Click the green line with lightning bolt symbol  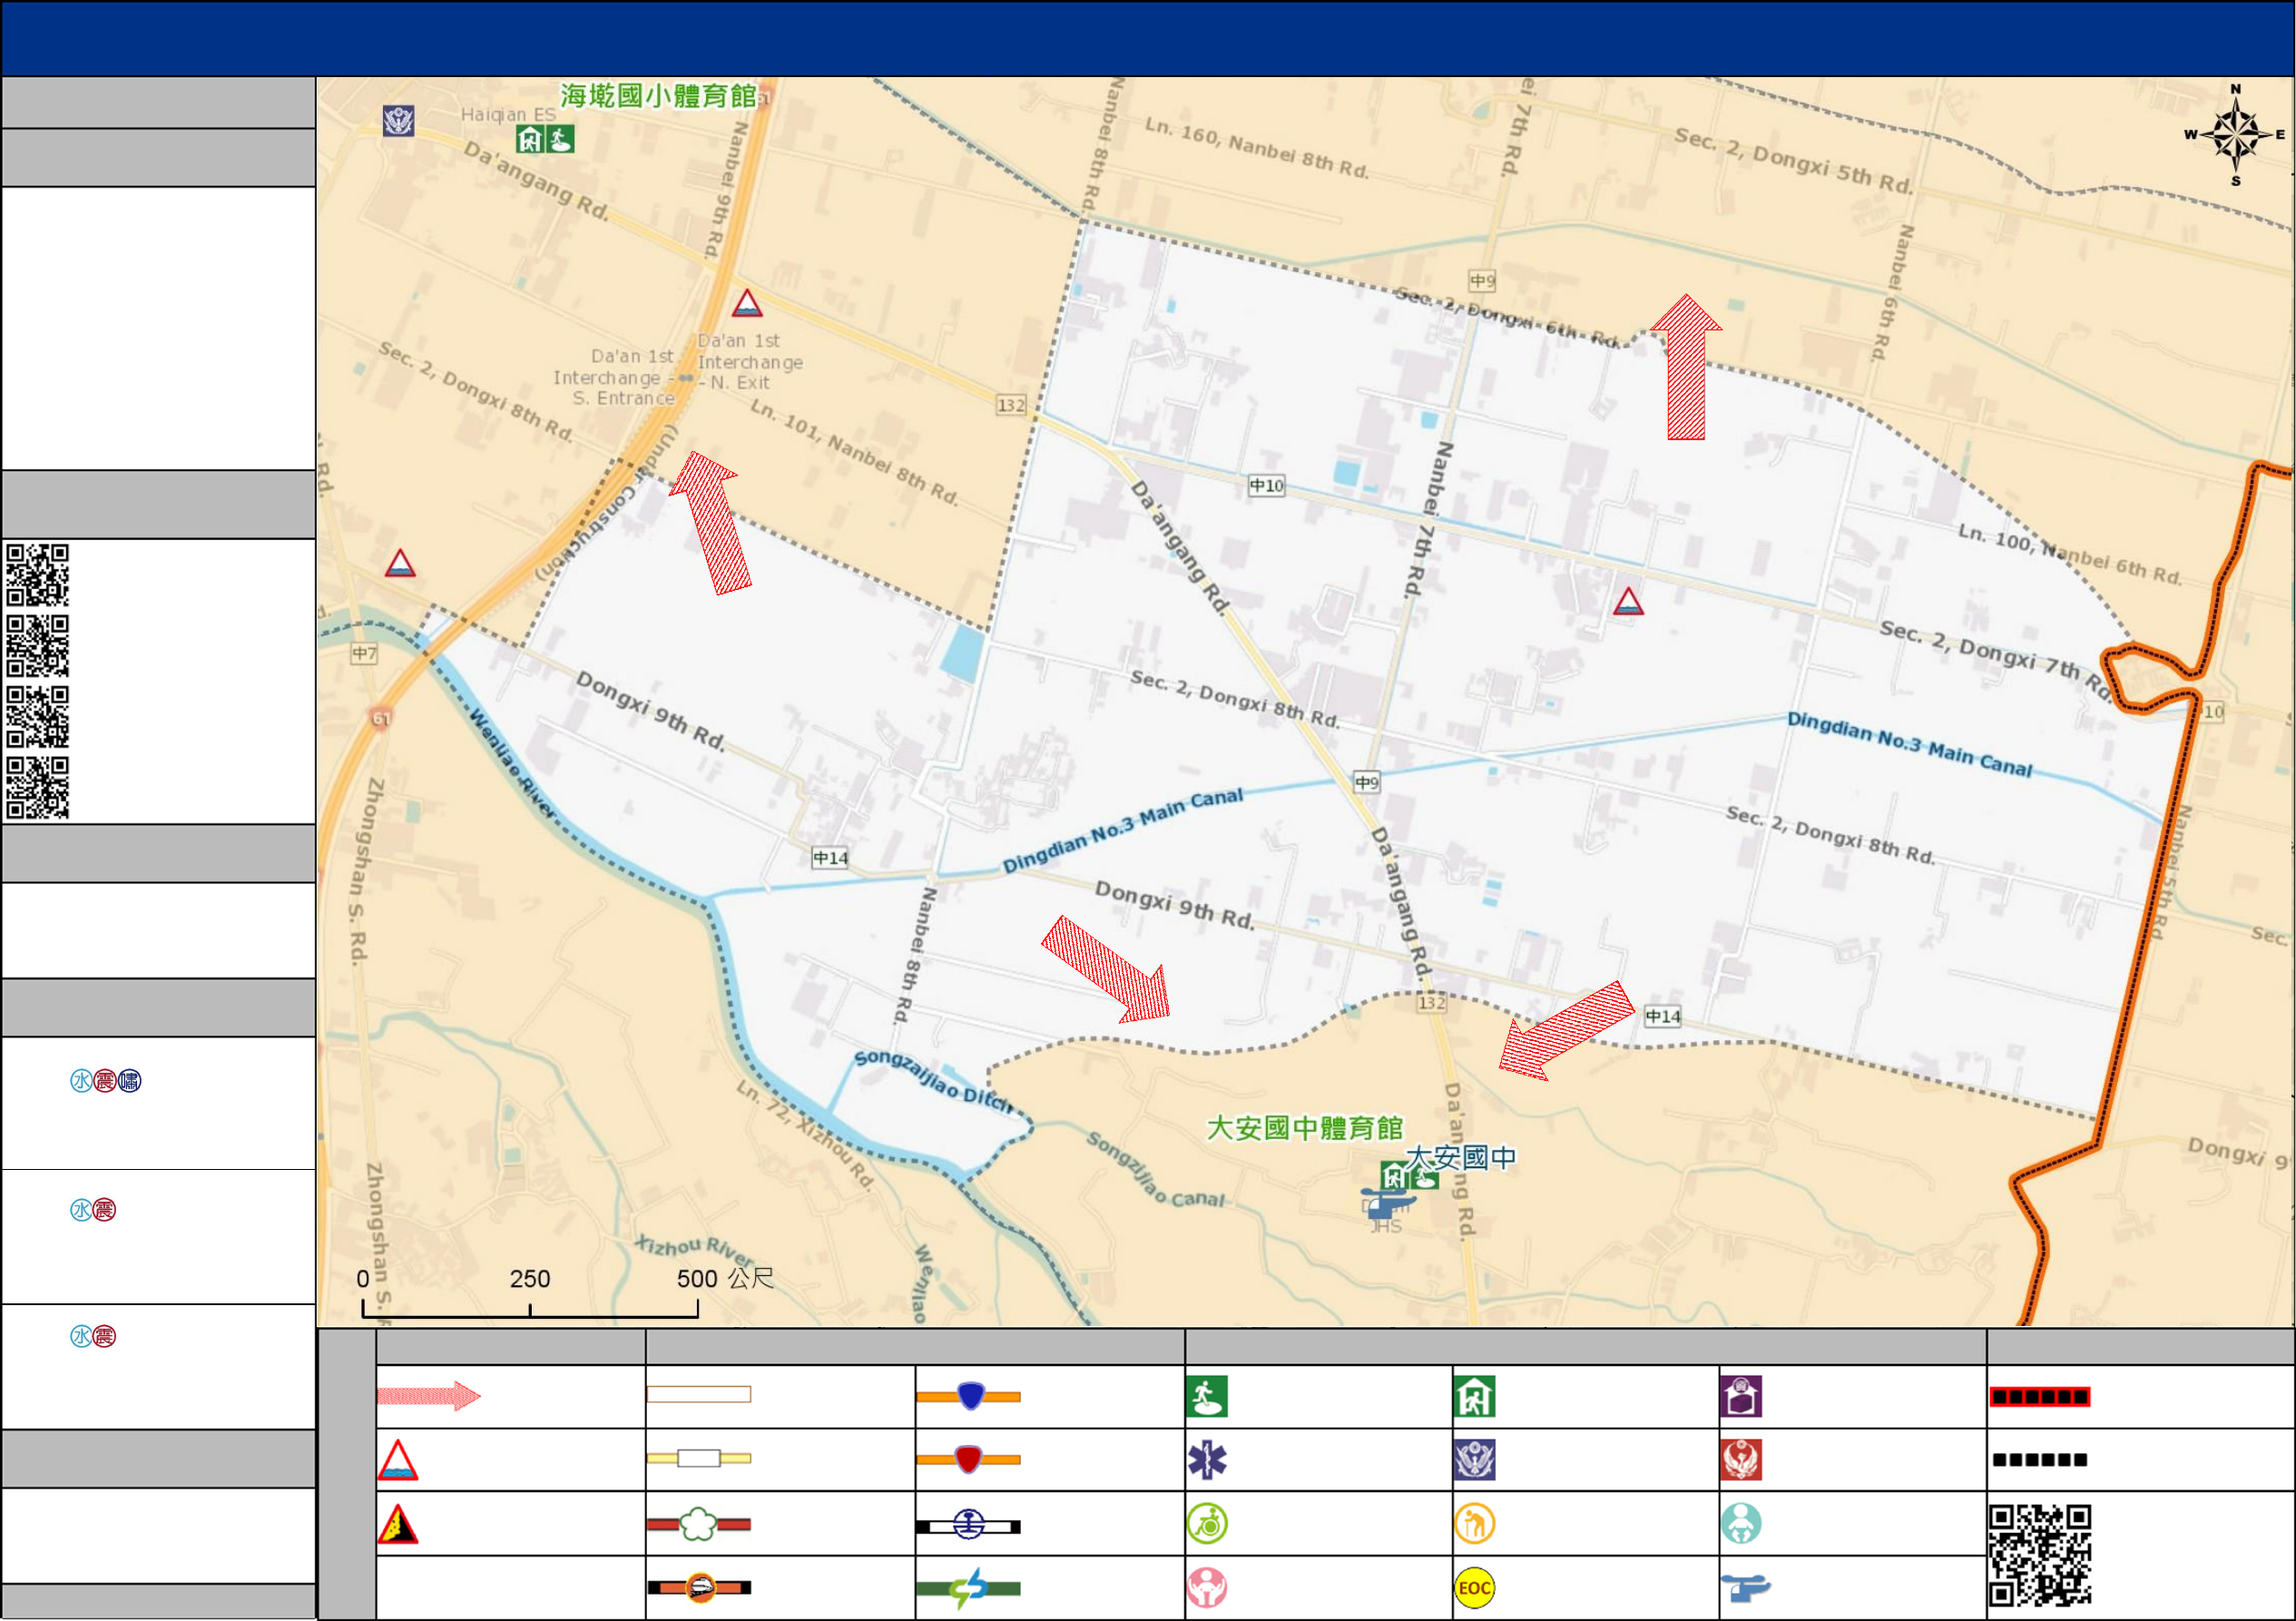(968, 1588)
